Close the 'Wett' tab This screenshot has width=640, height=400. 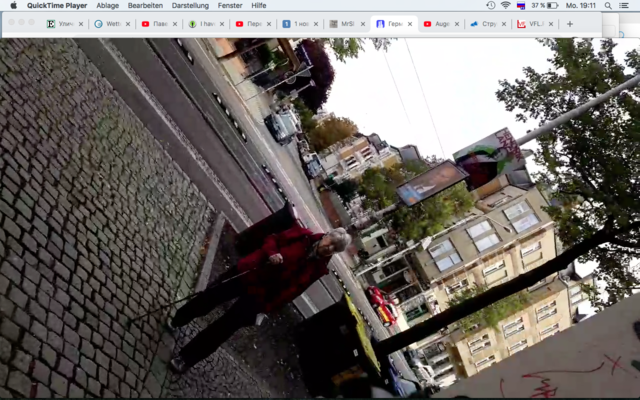[x=128, y=24]
